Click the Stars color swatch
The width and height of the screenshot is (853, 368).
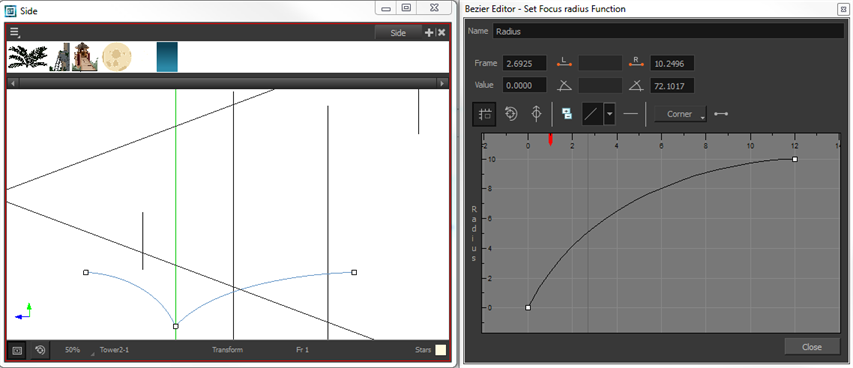click(440, 350)
